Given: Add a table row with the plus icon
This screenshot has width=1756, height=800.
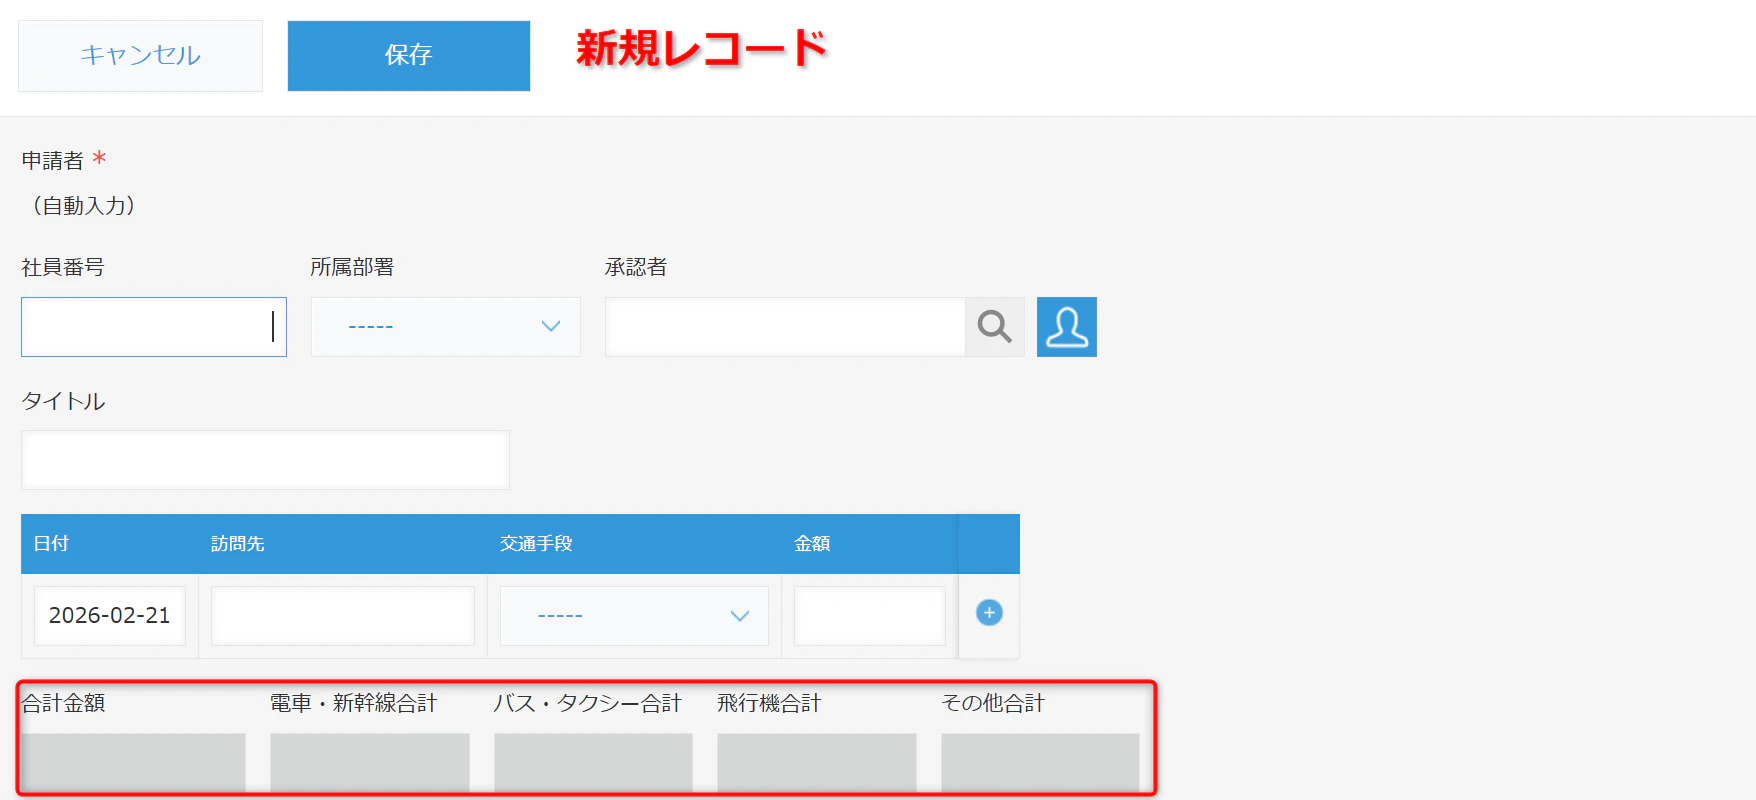Looking at the screenshot, I should (989, 613).
